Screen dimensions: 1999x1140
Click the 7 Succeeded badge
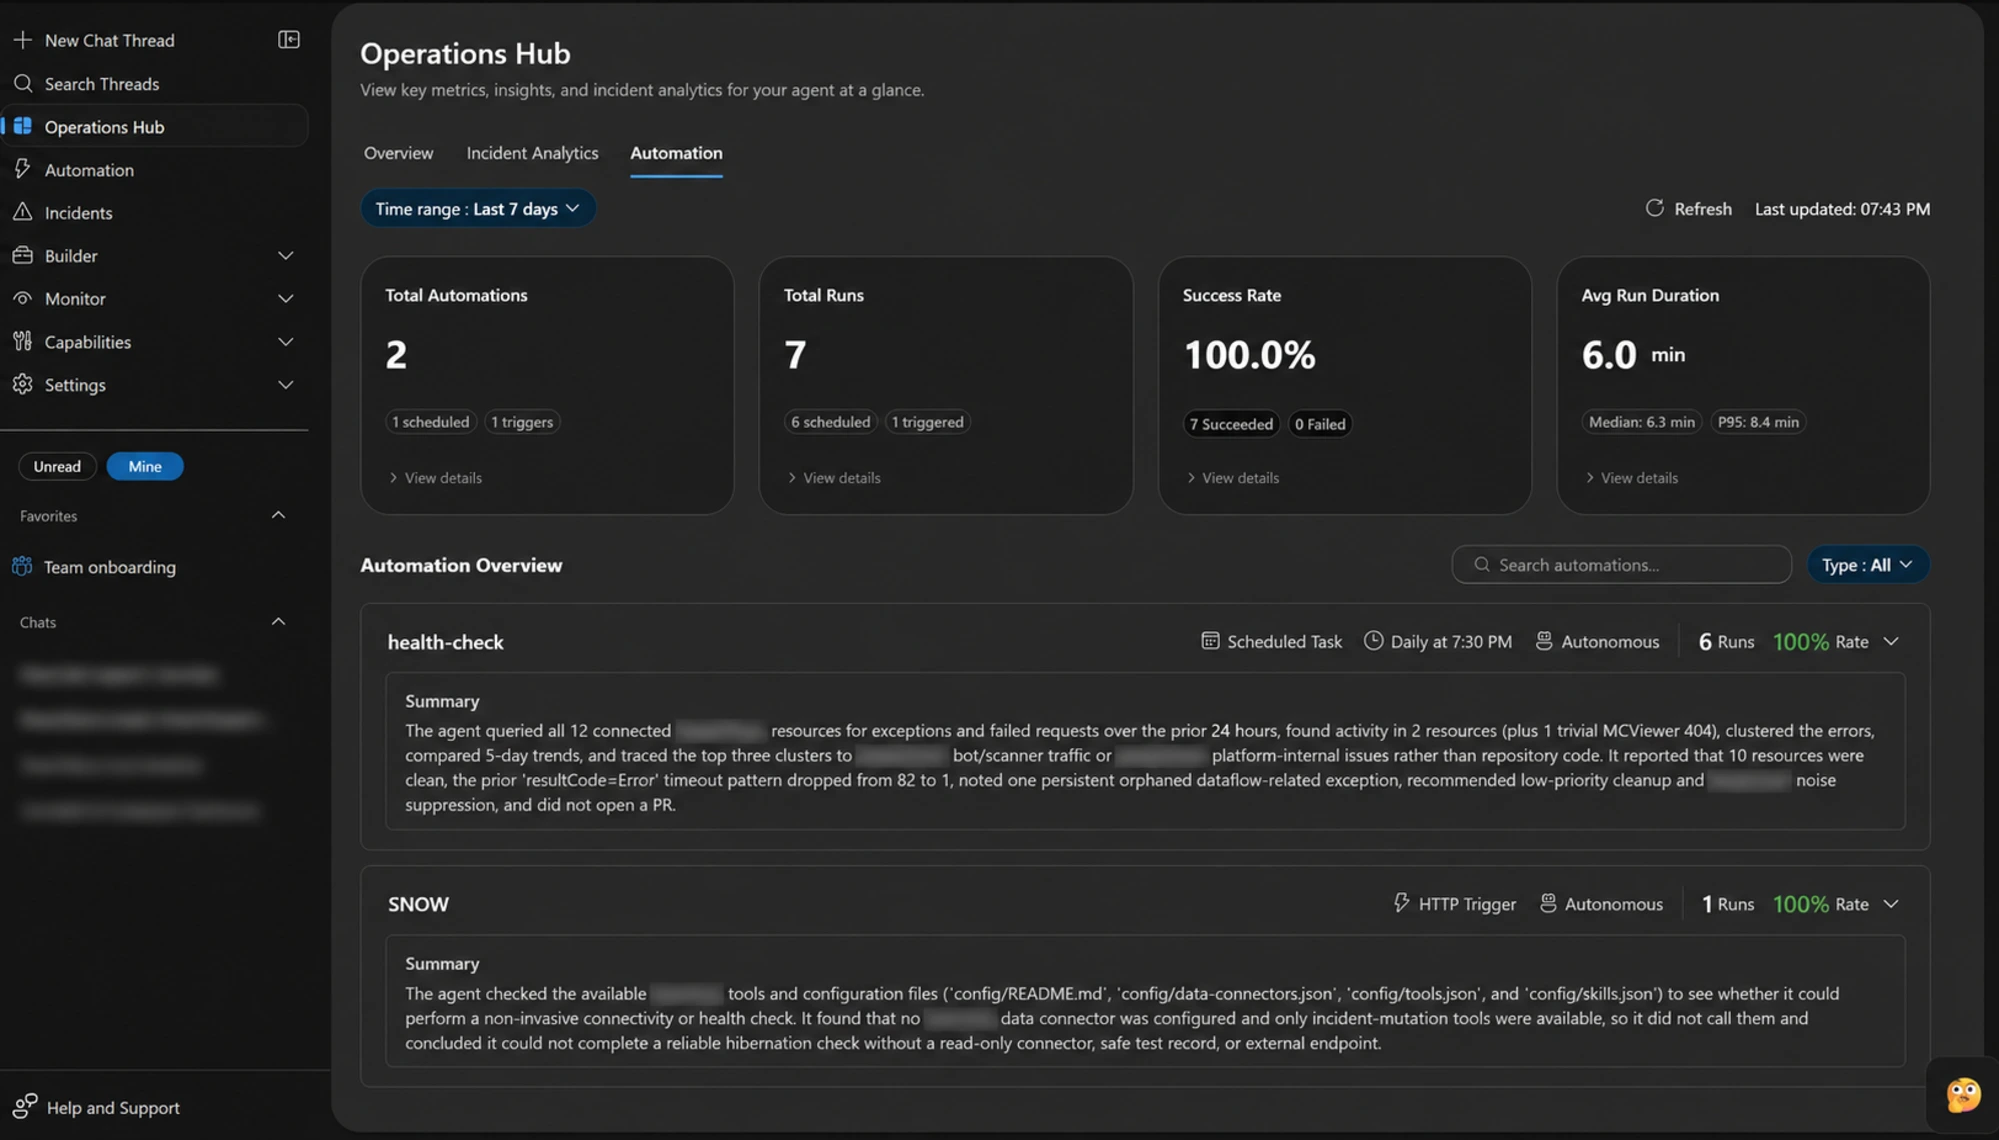click(1231, 424)
